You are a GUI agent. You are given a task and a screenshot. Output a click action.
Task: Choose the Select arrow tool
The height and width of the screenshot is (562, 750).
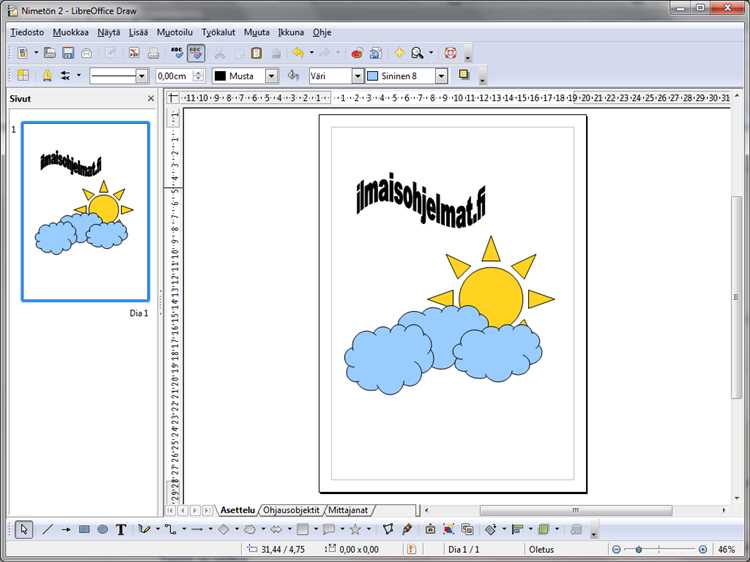click(24, 529)
